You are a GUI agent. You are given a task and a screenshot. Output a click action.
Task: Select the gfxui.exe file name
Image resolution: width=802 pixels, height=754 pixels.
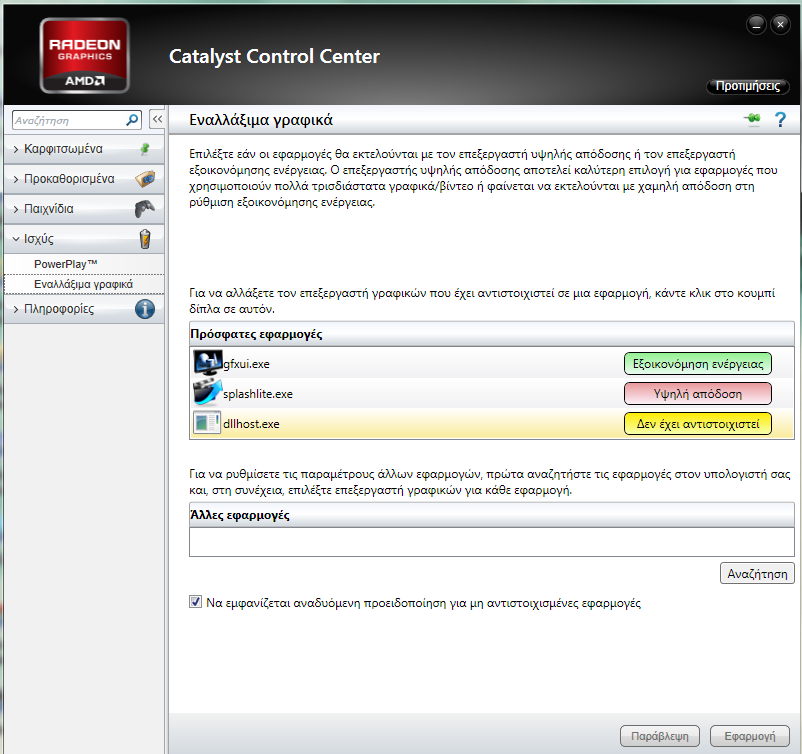click(246, 364)
